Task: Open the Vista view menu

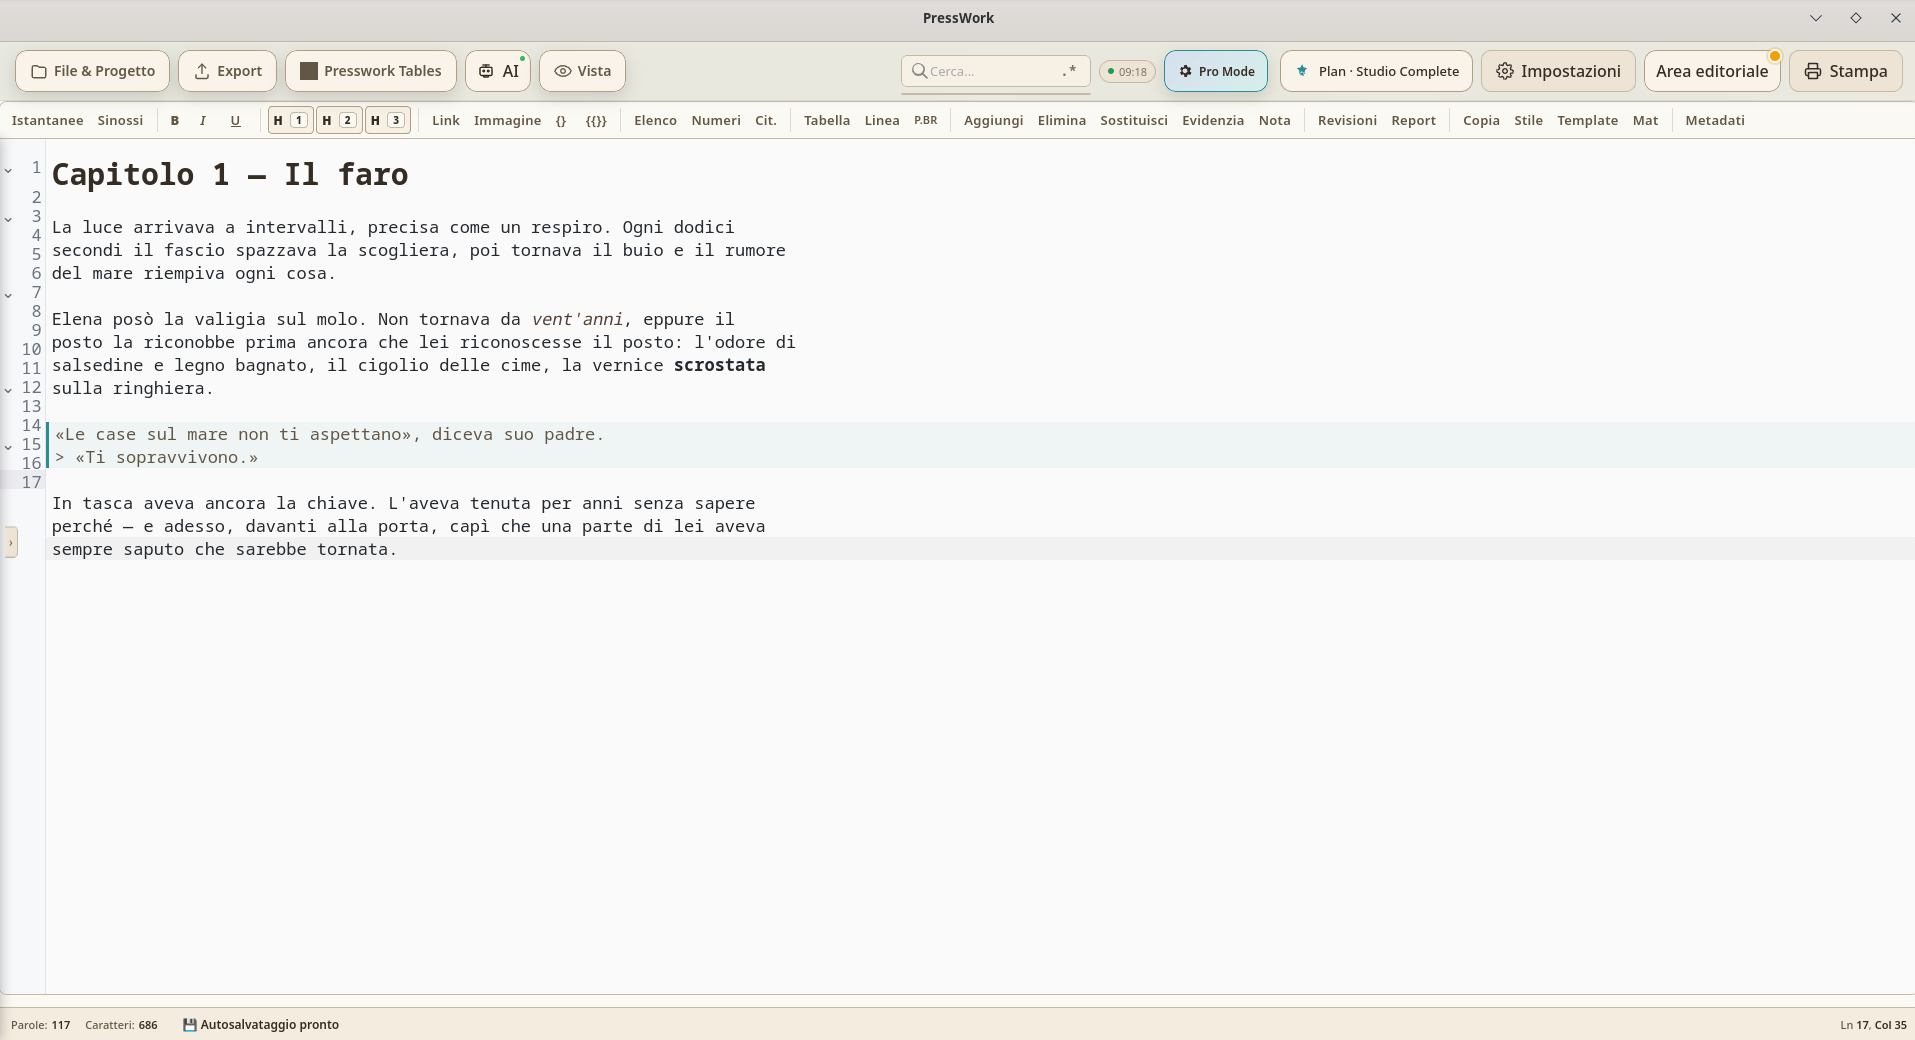Action: [x=583, y=71]
